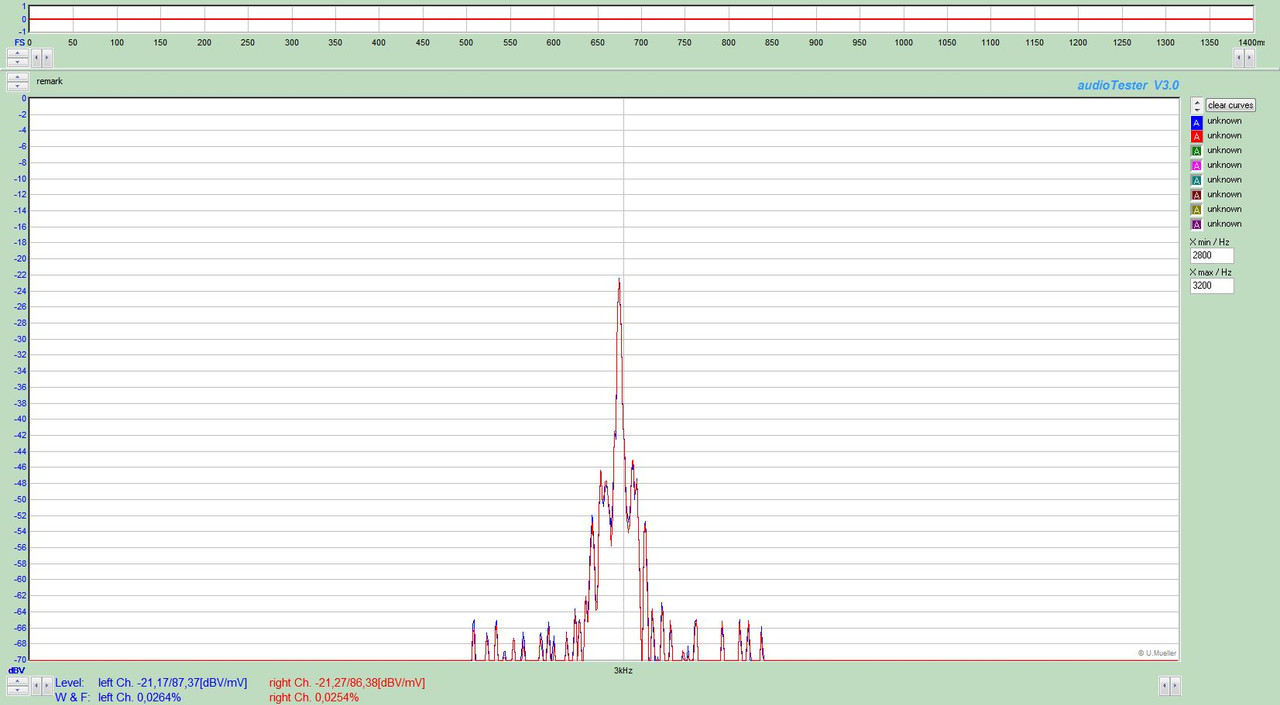Click the right Ch. 0,0254% W&F value
Image resolution: width=1280 pixels, height=705 pixels.
point(314,697)
